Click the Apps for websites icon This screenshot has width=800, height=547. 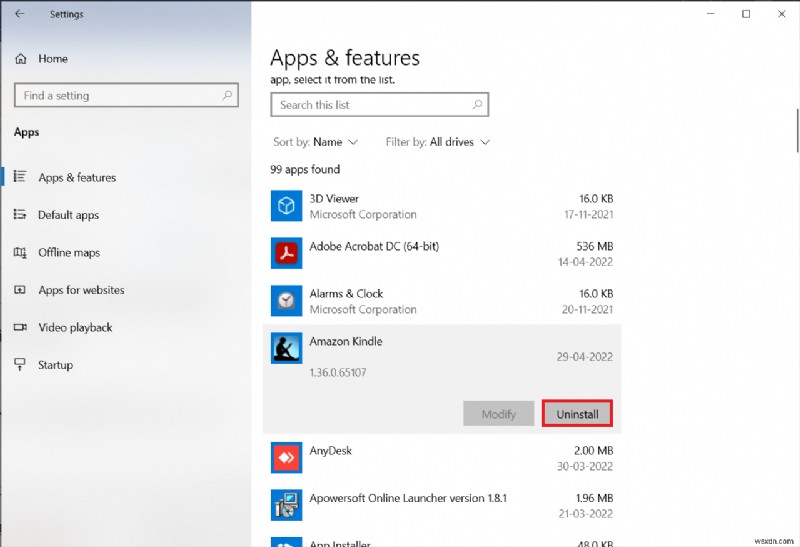click(20, 290)
